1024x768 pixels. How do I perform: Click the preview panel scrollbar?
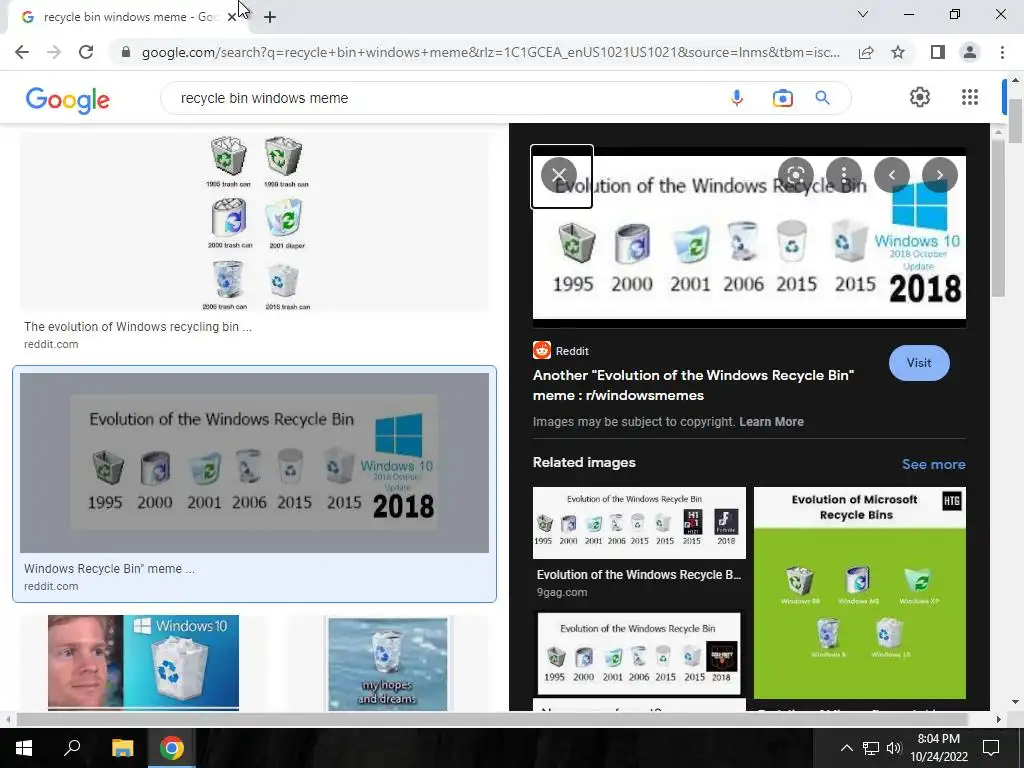(x=997, y=219)
